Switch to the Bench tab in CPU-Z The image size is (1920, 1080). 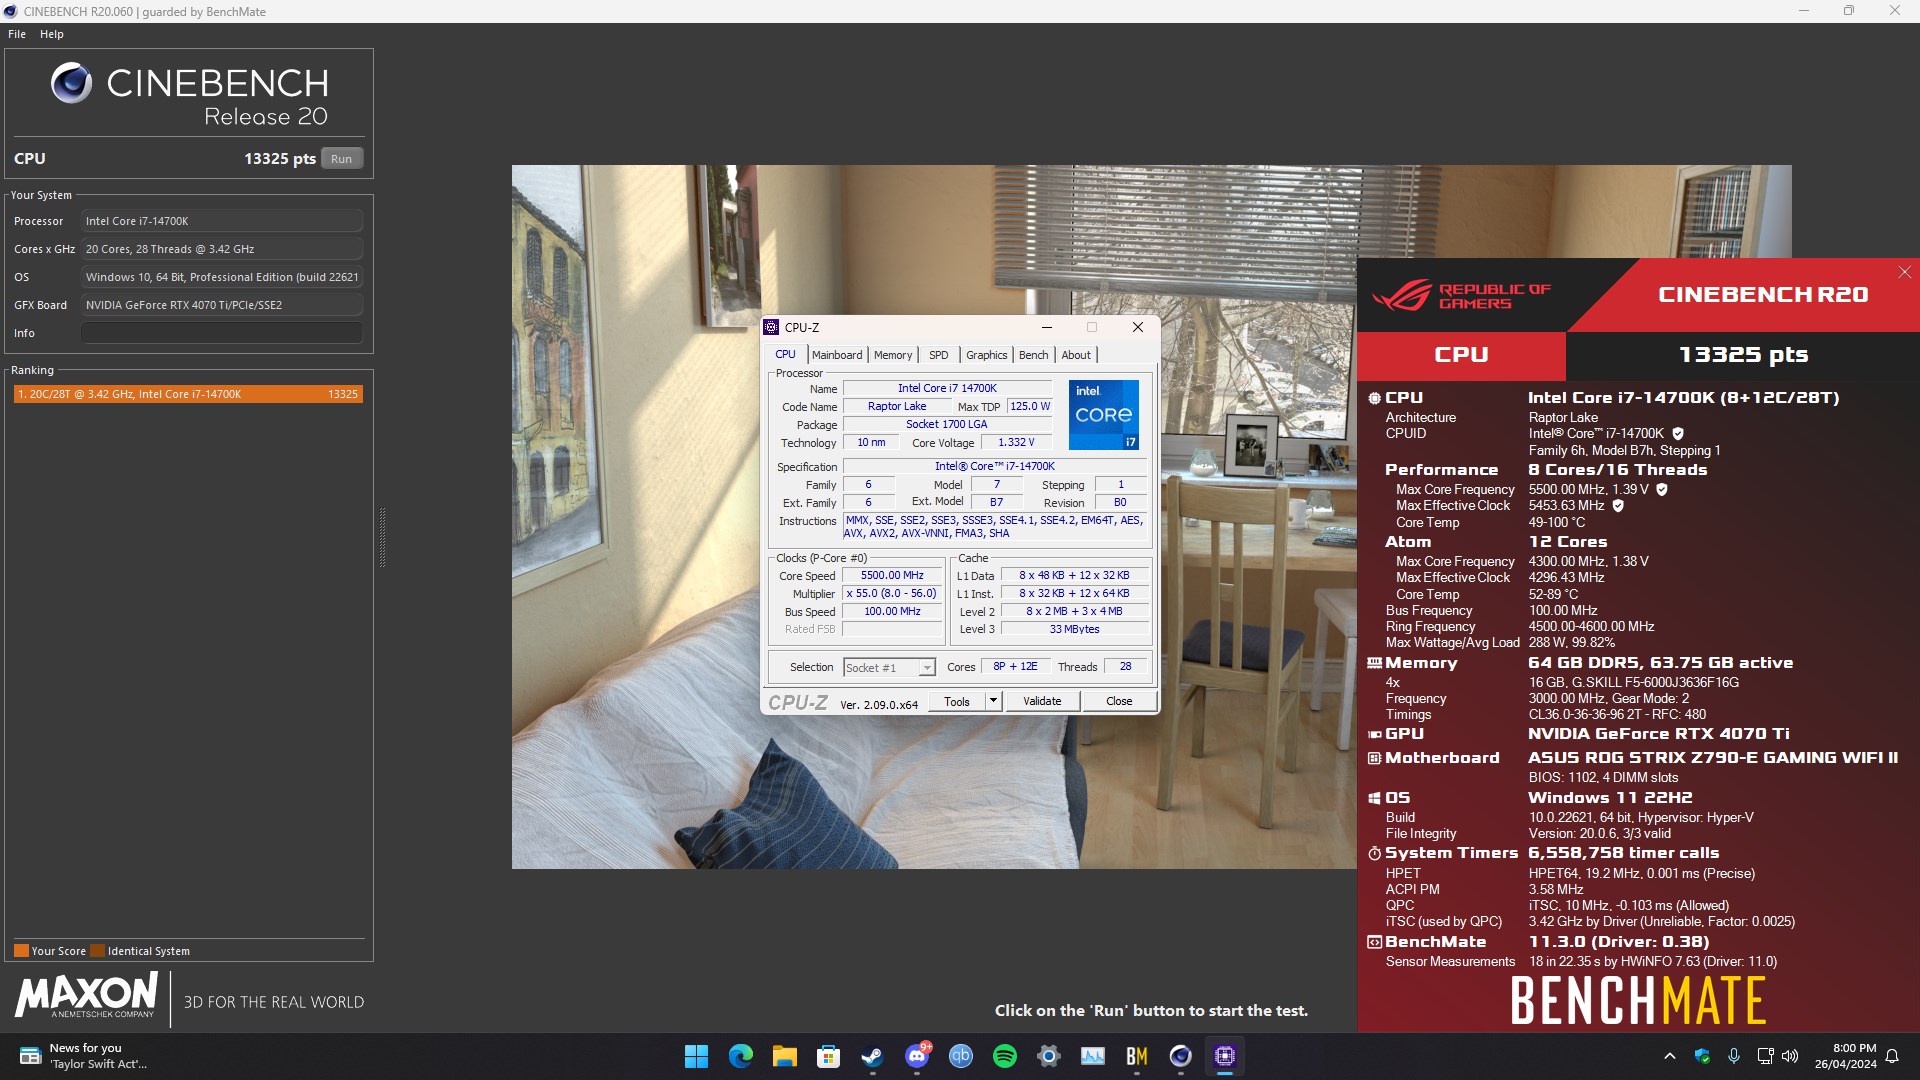click(1034, 355)
